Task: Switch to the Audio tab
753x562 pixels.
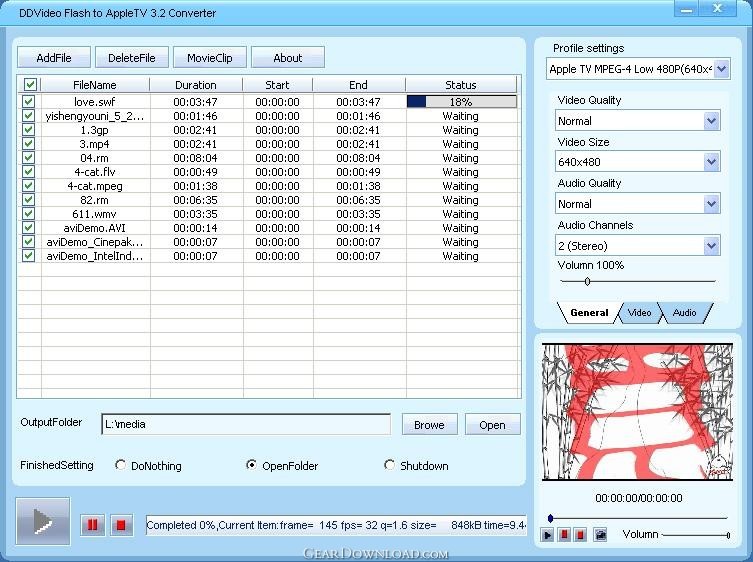Action: click(x=684, y=313)
